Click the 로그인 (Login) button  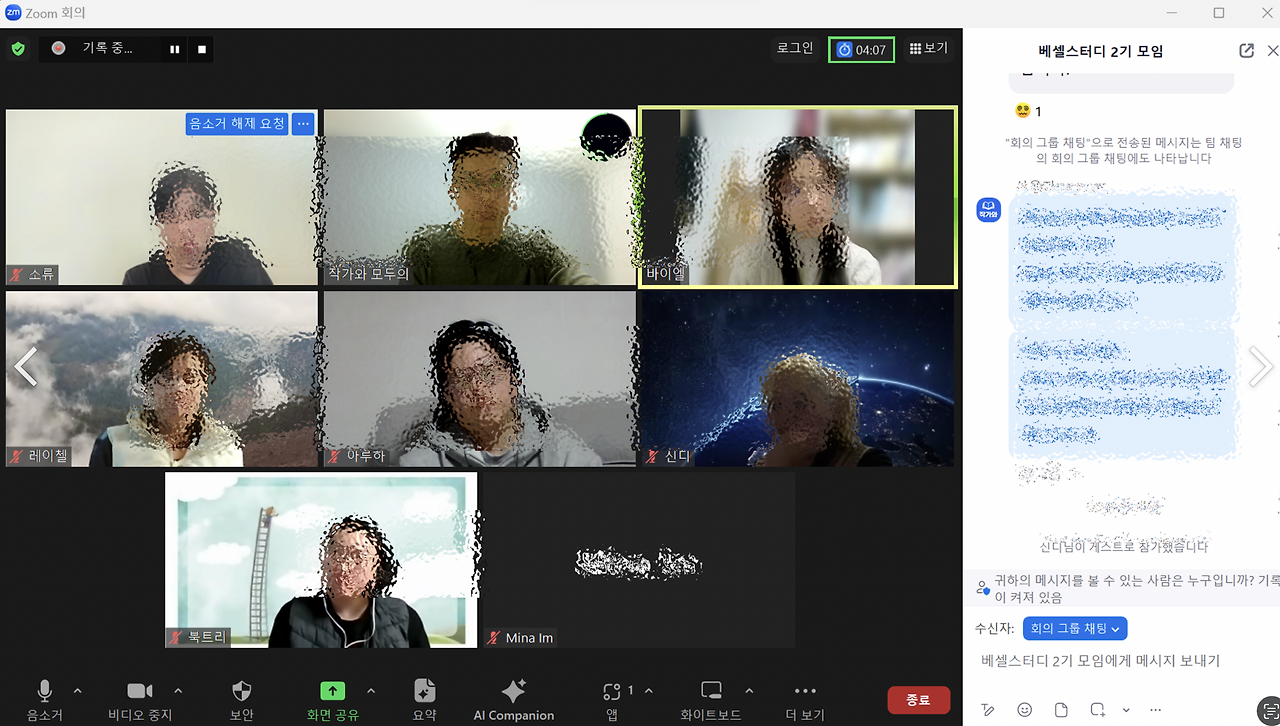tap(794, 48)
